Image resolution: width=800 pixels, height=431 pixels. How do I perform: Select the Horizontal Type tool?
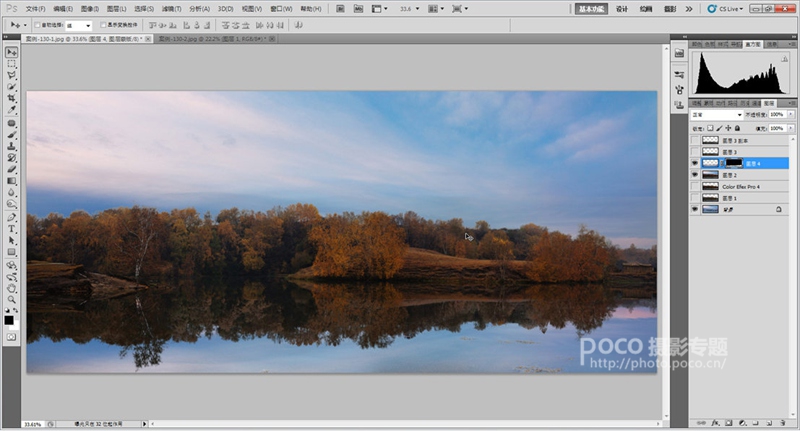click(x=11, y=229)
